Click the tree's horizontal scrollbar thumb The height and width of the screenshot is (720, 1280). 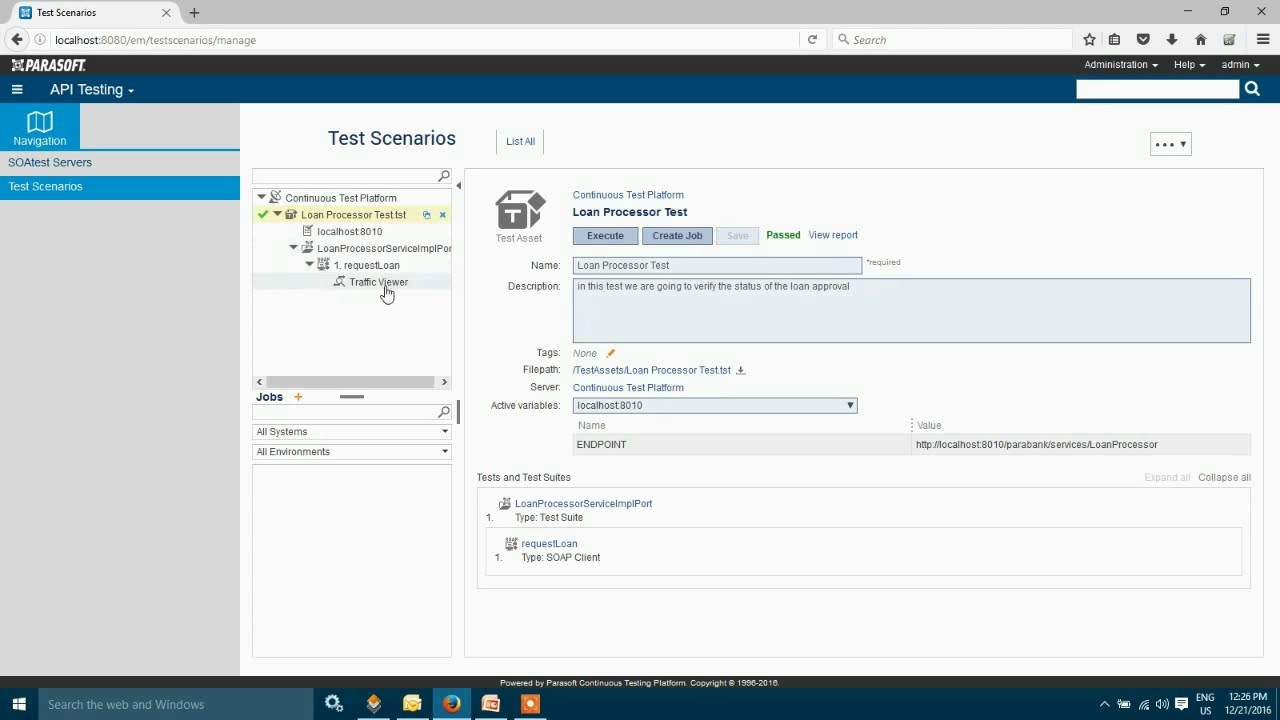coord(350,382)
